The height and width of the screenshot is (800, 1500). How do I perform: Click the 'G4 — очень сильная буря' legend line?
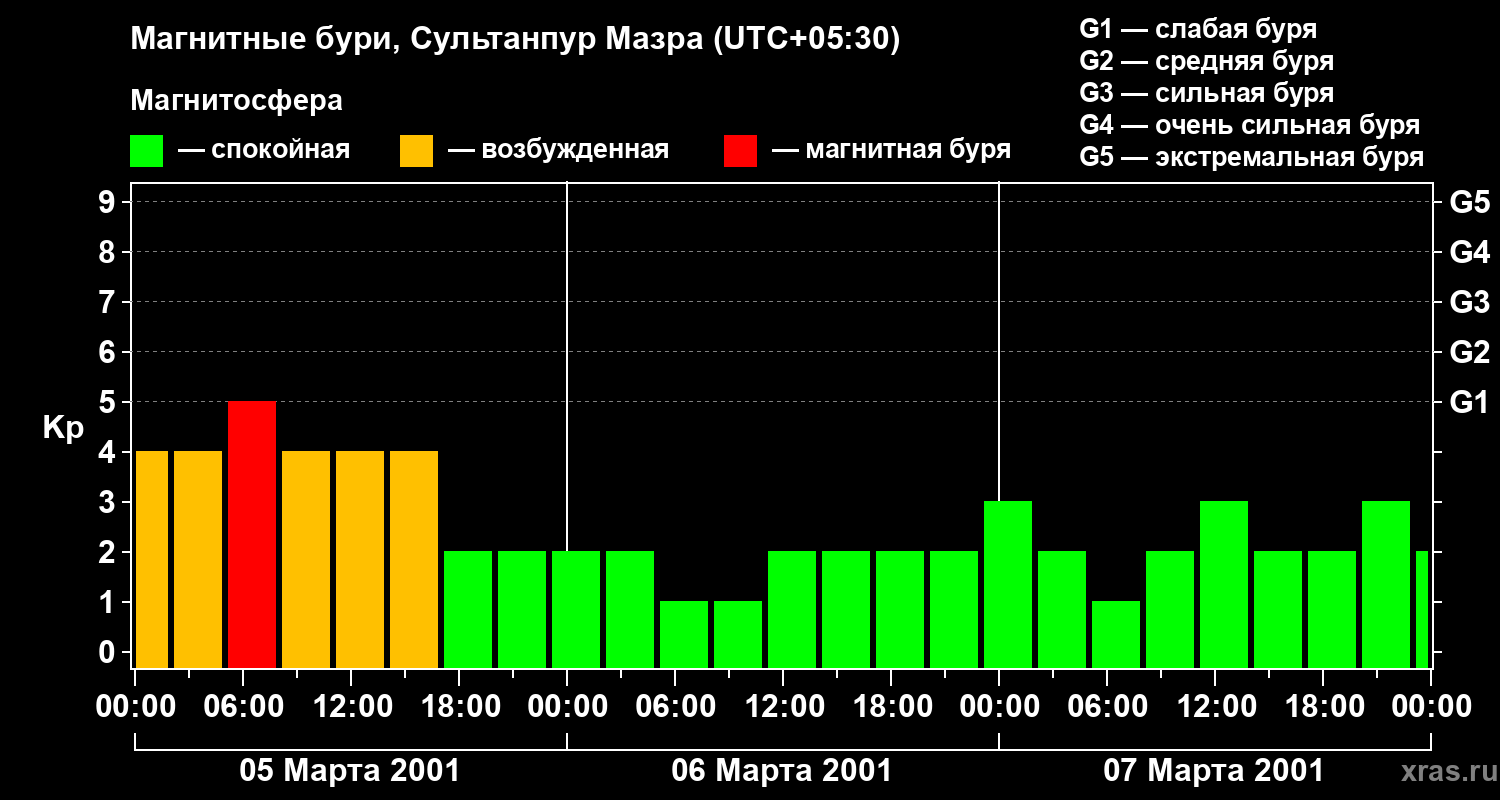coord(1250,125)
